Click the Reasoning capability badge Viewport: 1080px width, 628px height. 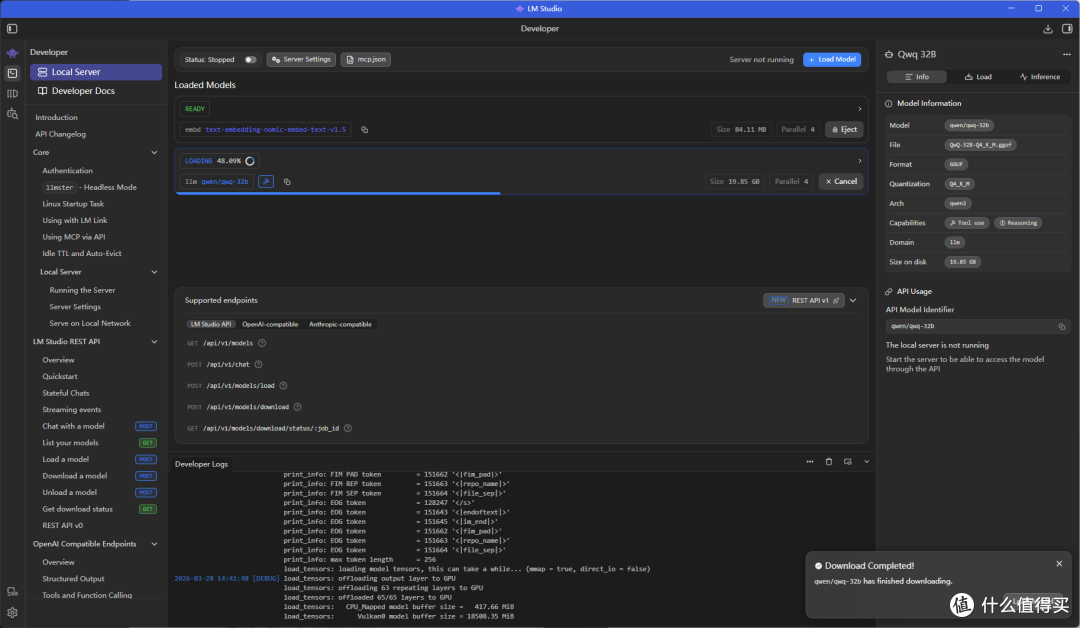tap(1018, 223)
